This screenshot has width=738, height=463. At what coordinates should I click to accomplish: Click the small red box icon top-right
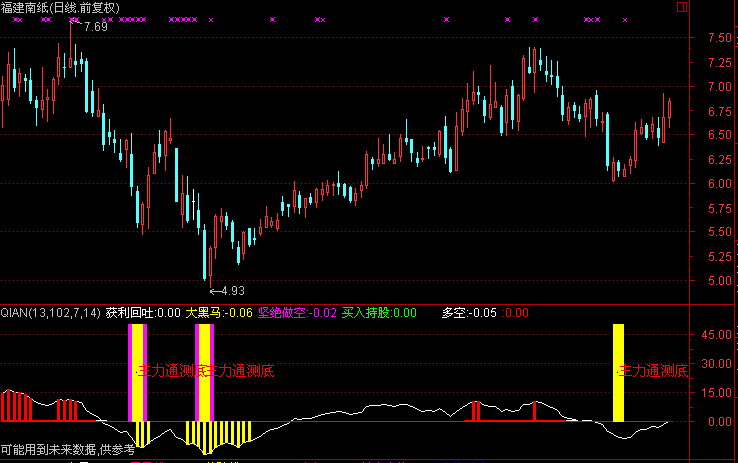[x=683, y=6]
